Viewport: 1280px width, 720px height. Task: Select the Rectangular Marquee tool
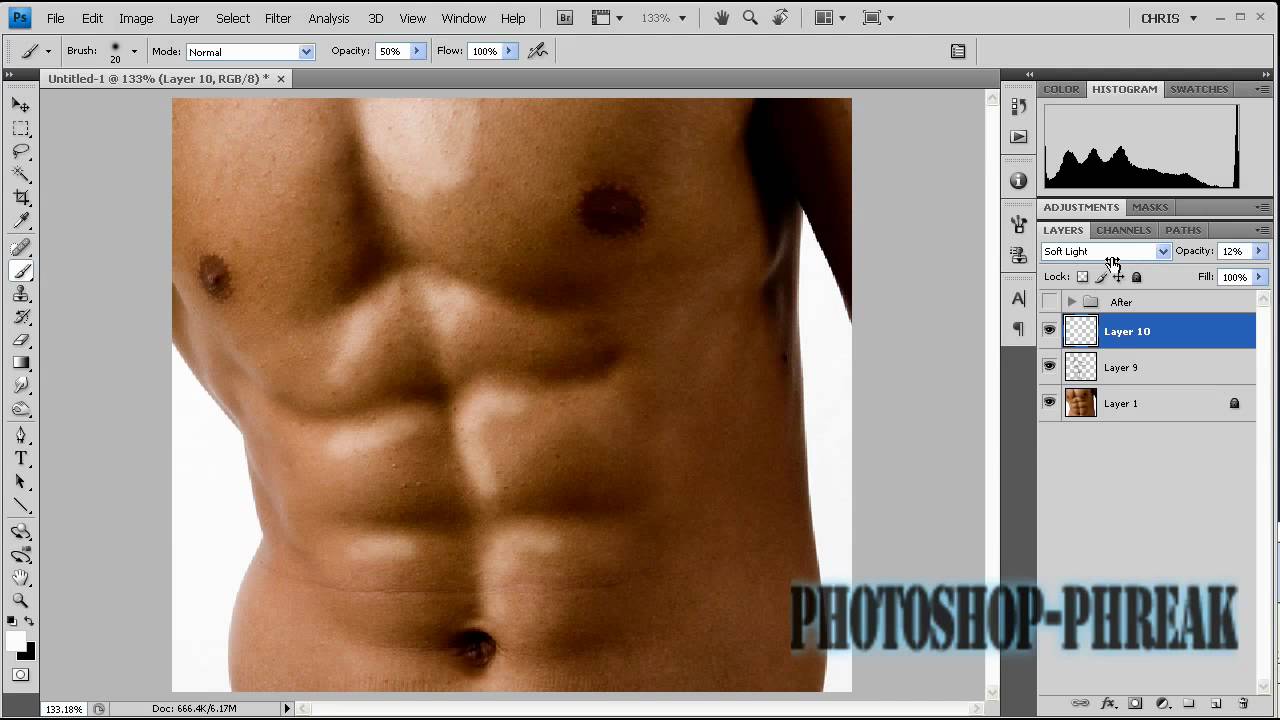21,129
